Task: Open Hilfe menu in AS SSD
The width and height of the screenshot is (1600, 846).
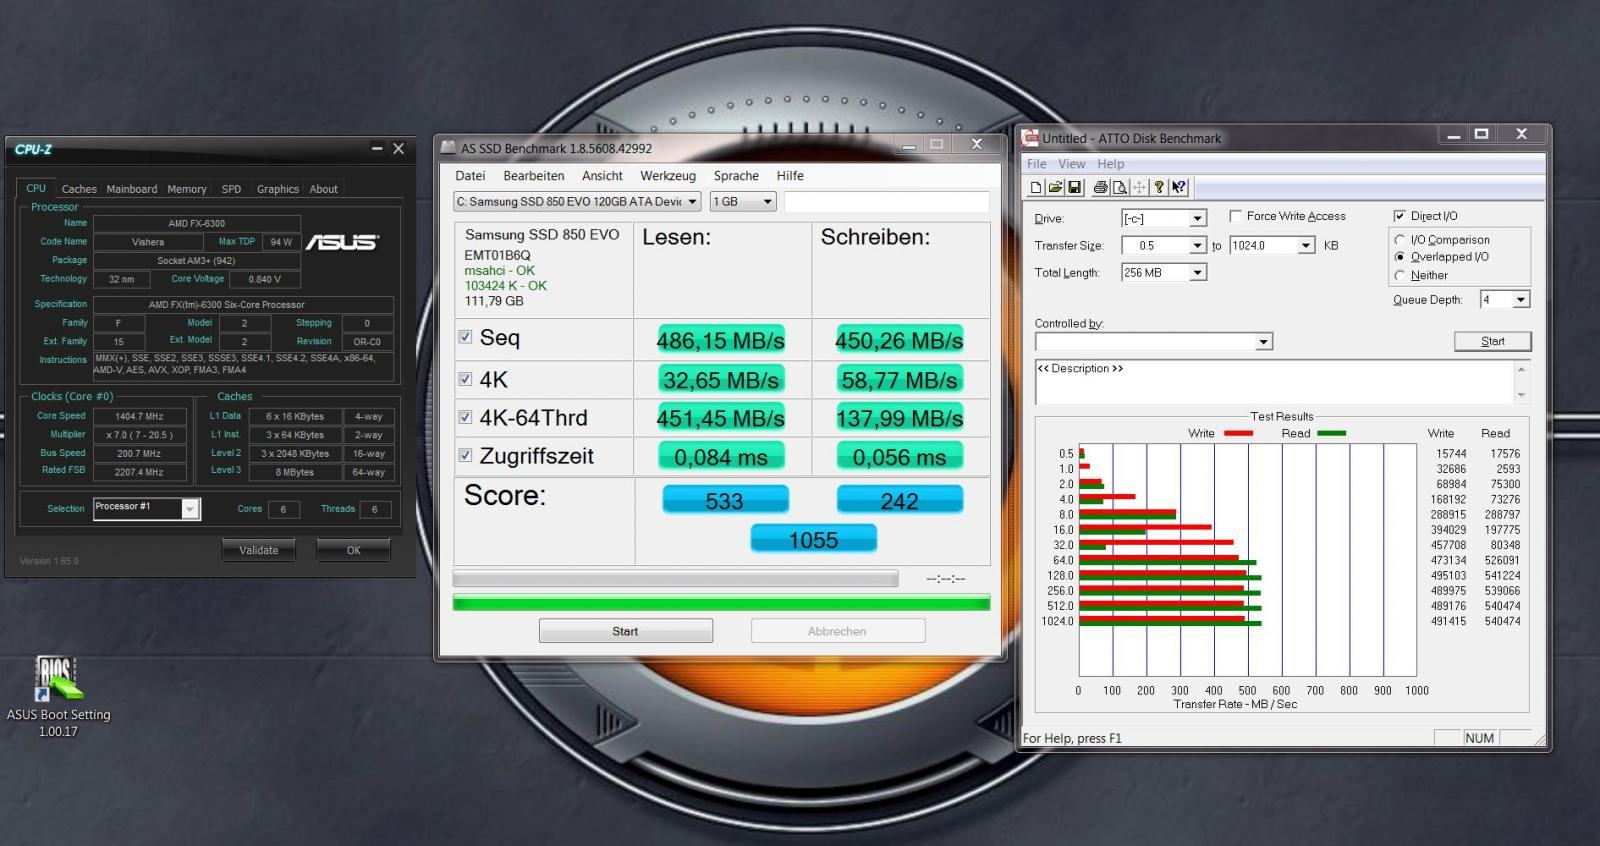Action: click(x=790, y=175)
